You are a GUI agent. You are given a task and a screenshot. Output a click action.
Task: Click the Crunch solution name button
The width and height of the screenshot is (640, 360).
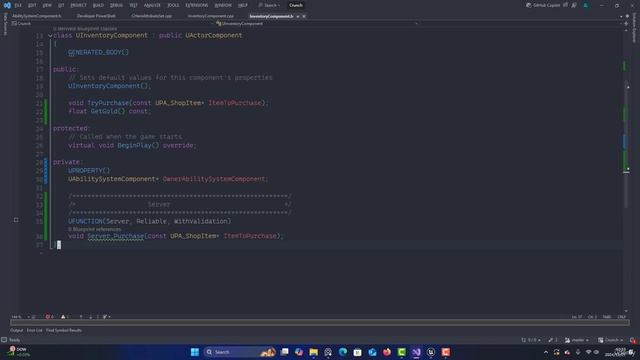(296, 5)
